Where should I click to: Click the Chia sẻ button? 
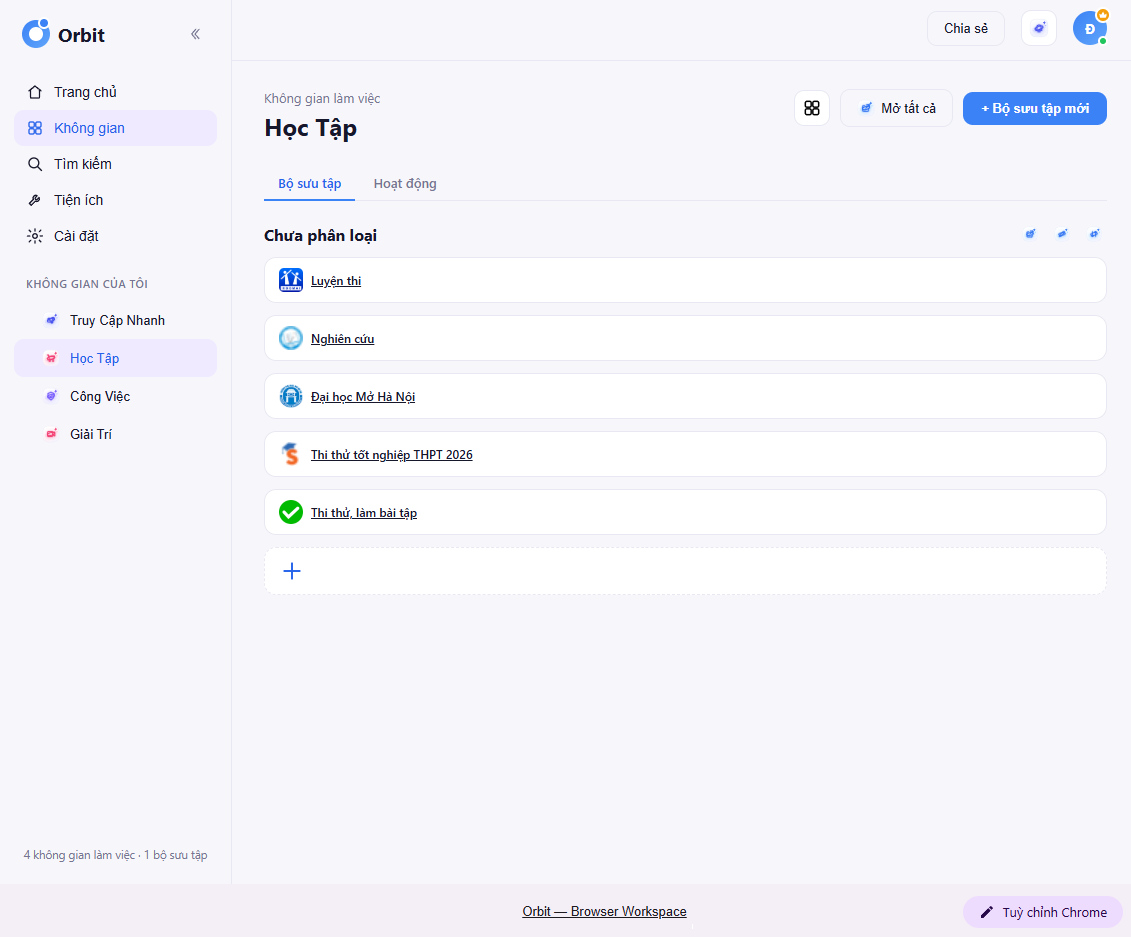[x=966, y=28]
